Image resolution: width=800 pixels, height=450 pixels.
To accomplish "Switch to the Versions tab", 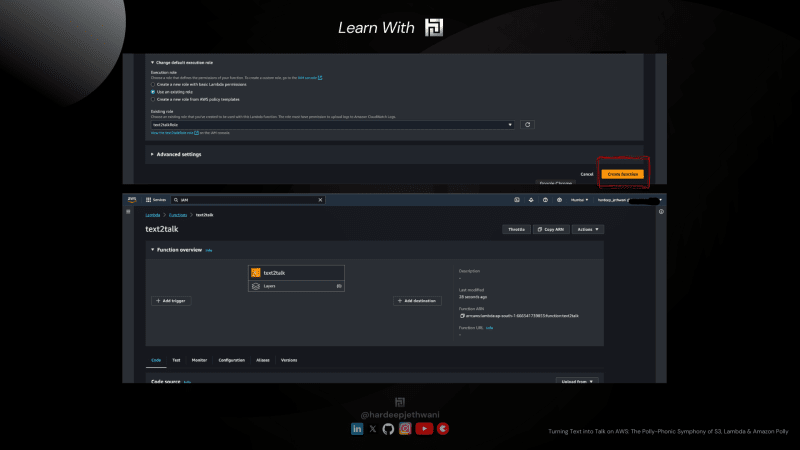I will [x=289, y=360].
